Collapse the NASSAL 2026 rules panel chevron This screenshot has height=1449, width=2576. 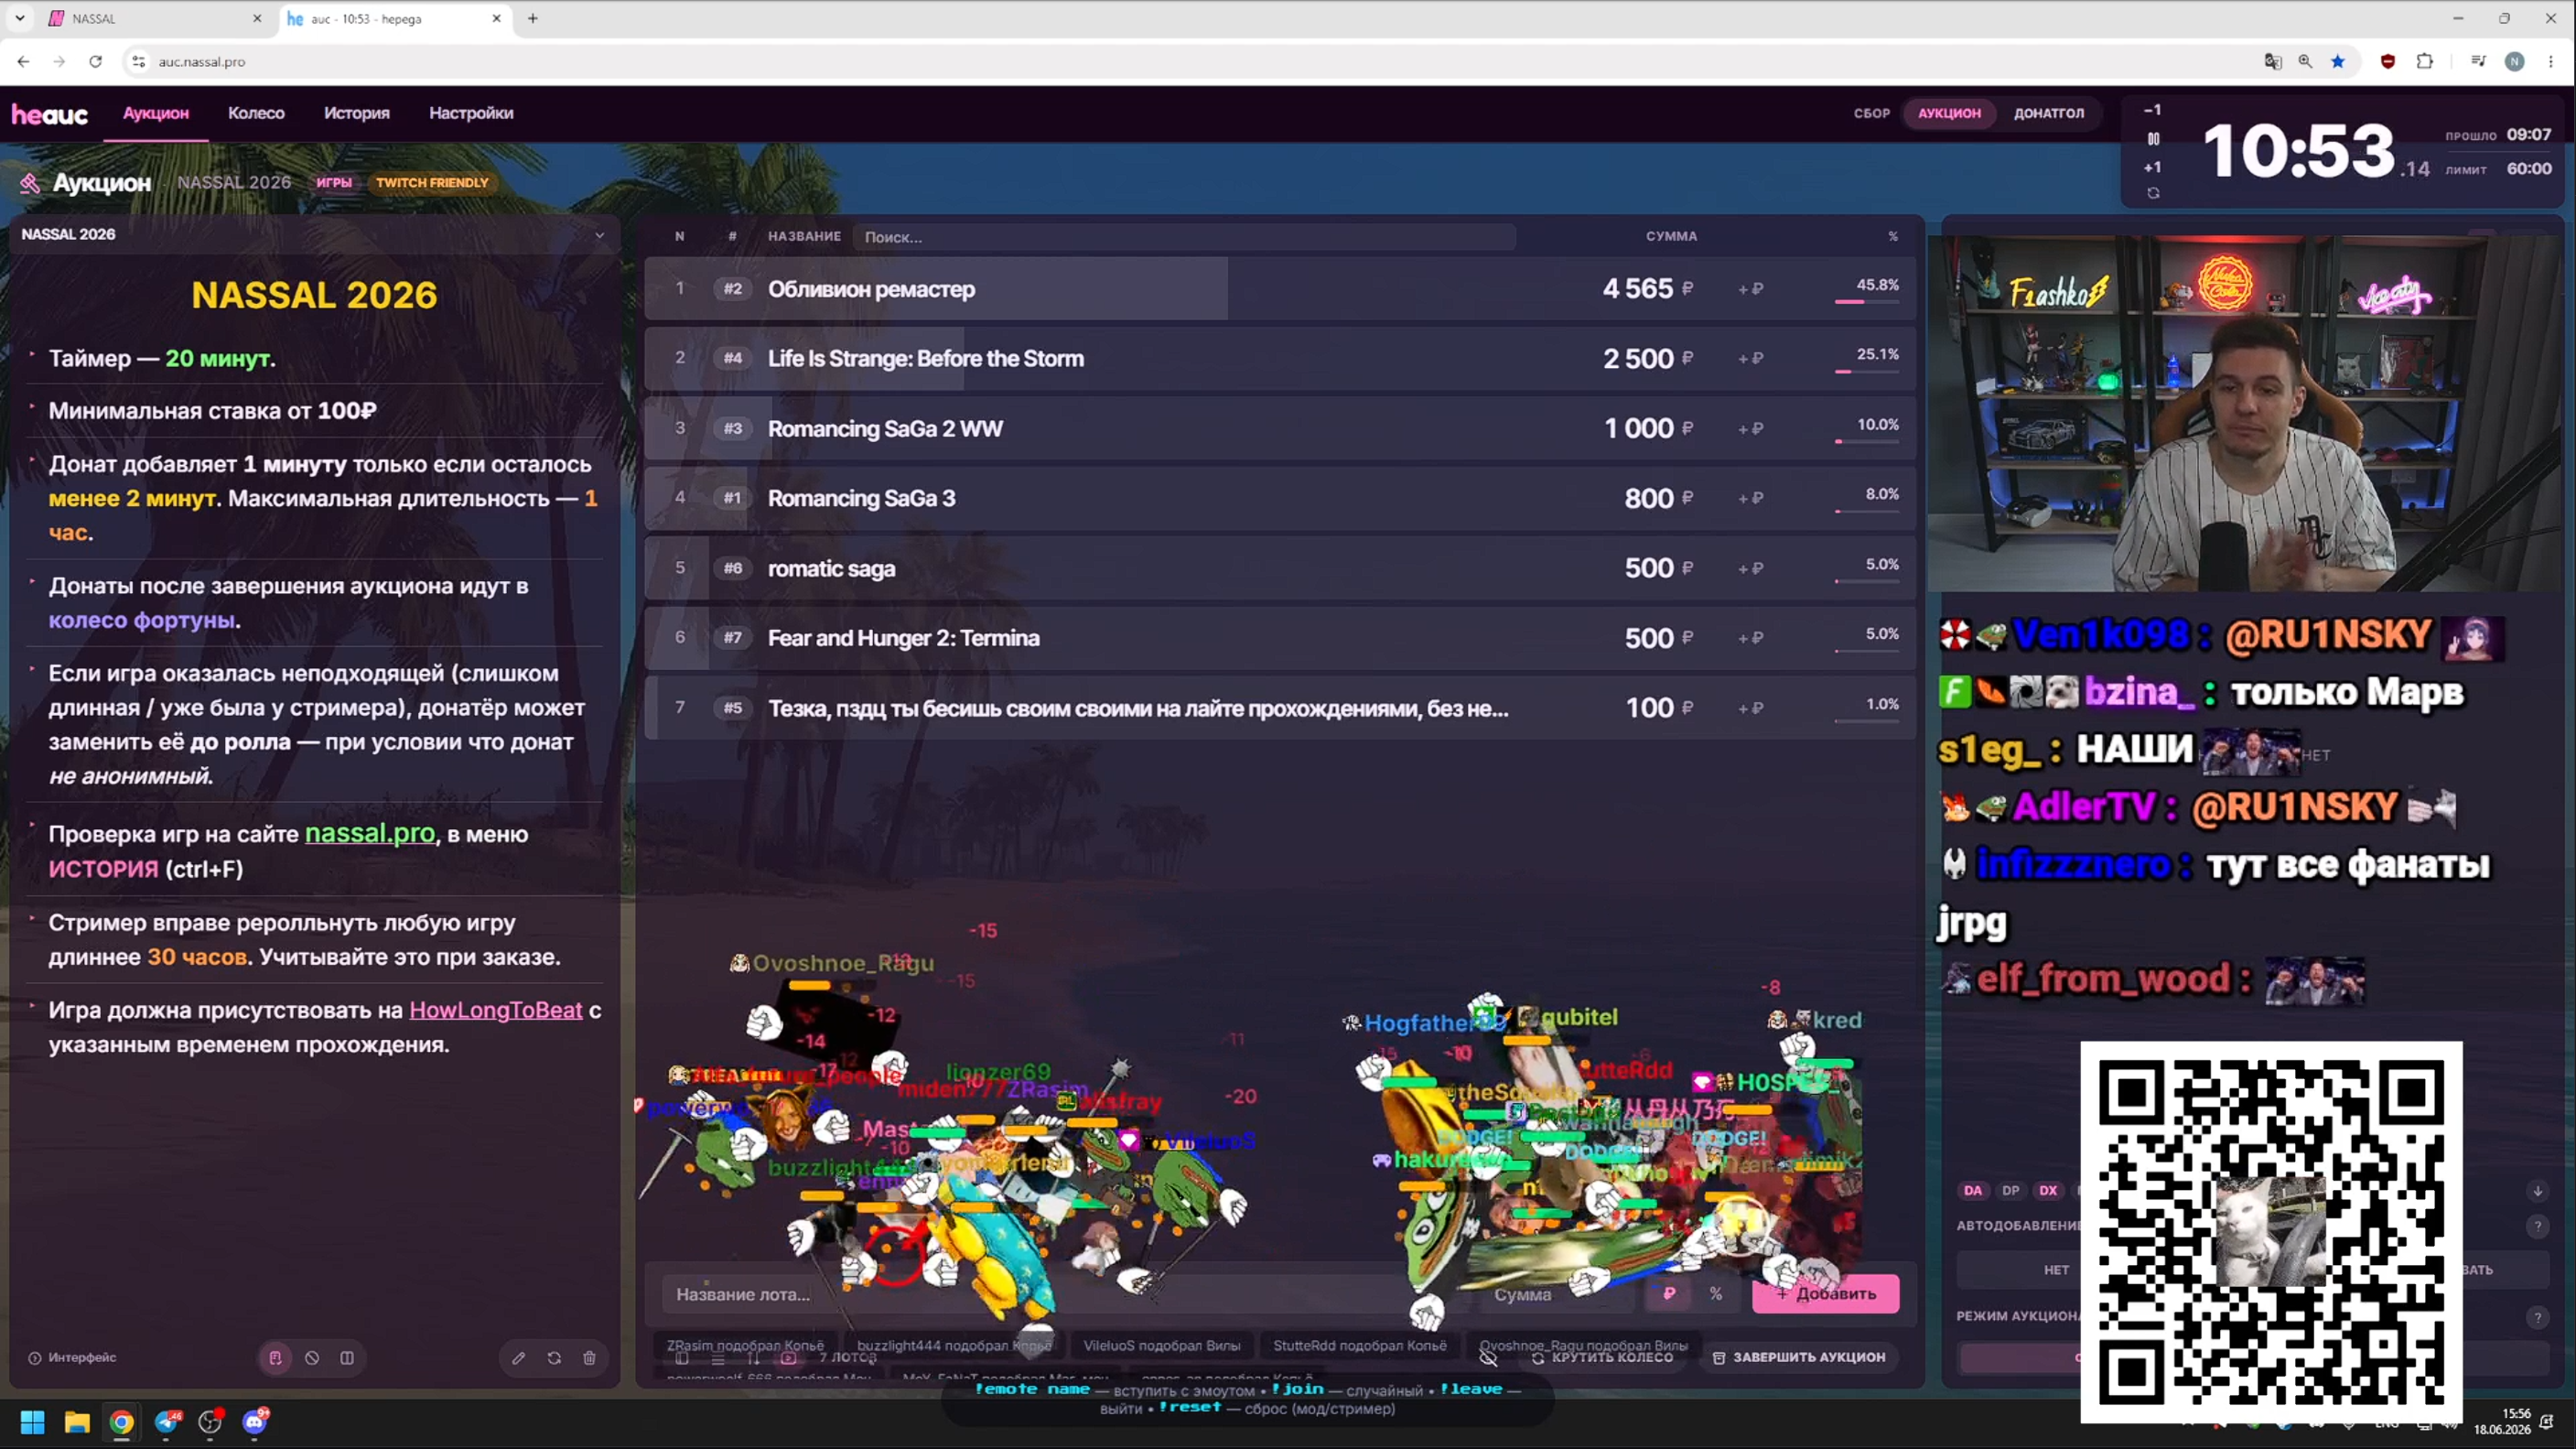(599, 235)
